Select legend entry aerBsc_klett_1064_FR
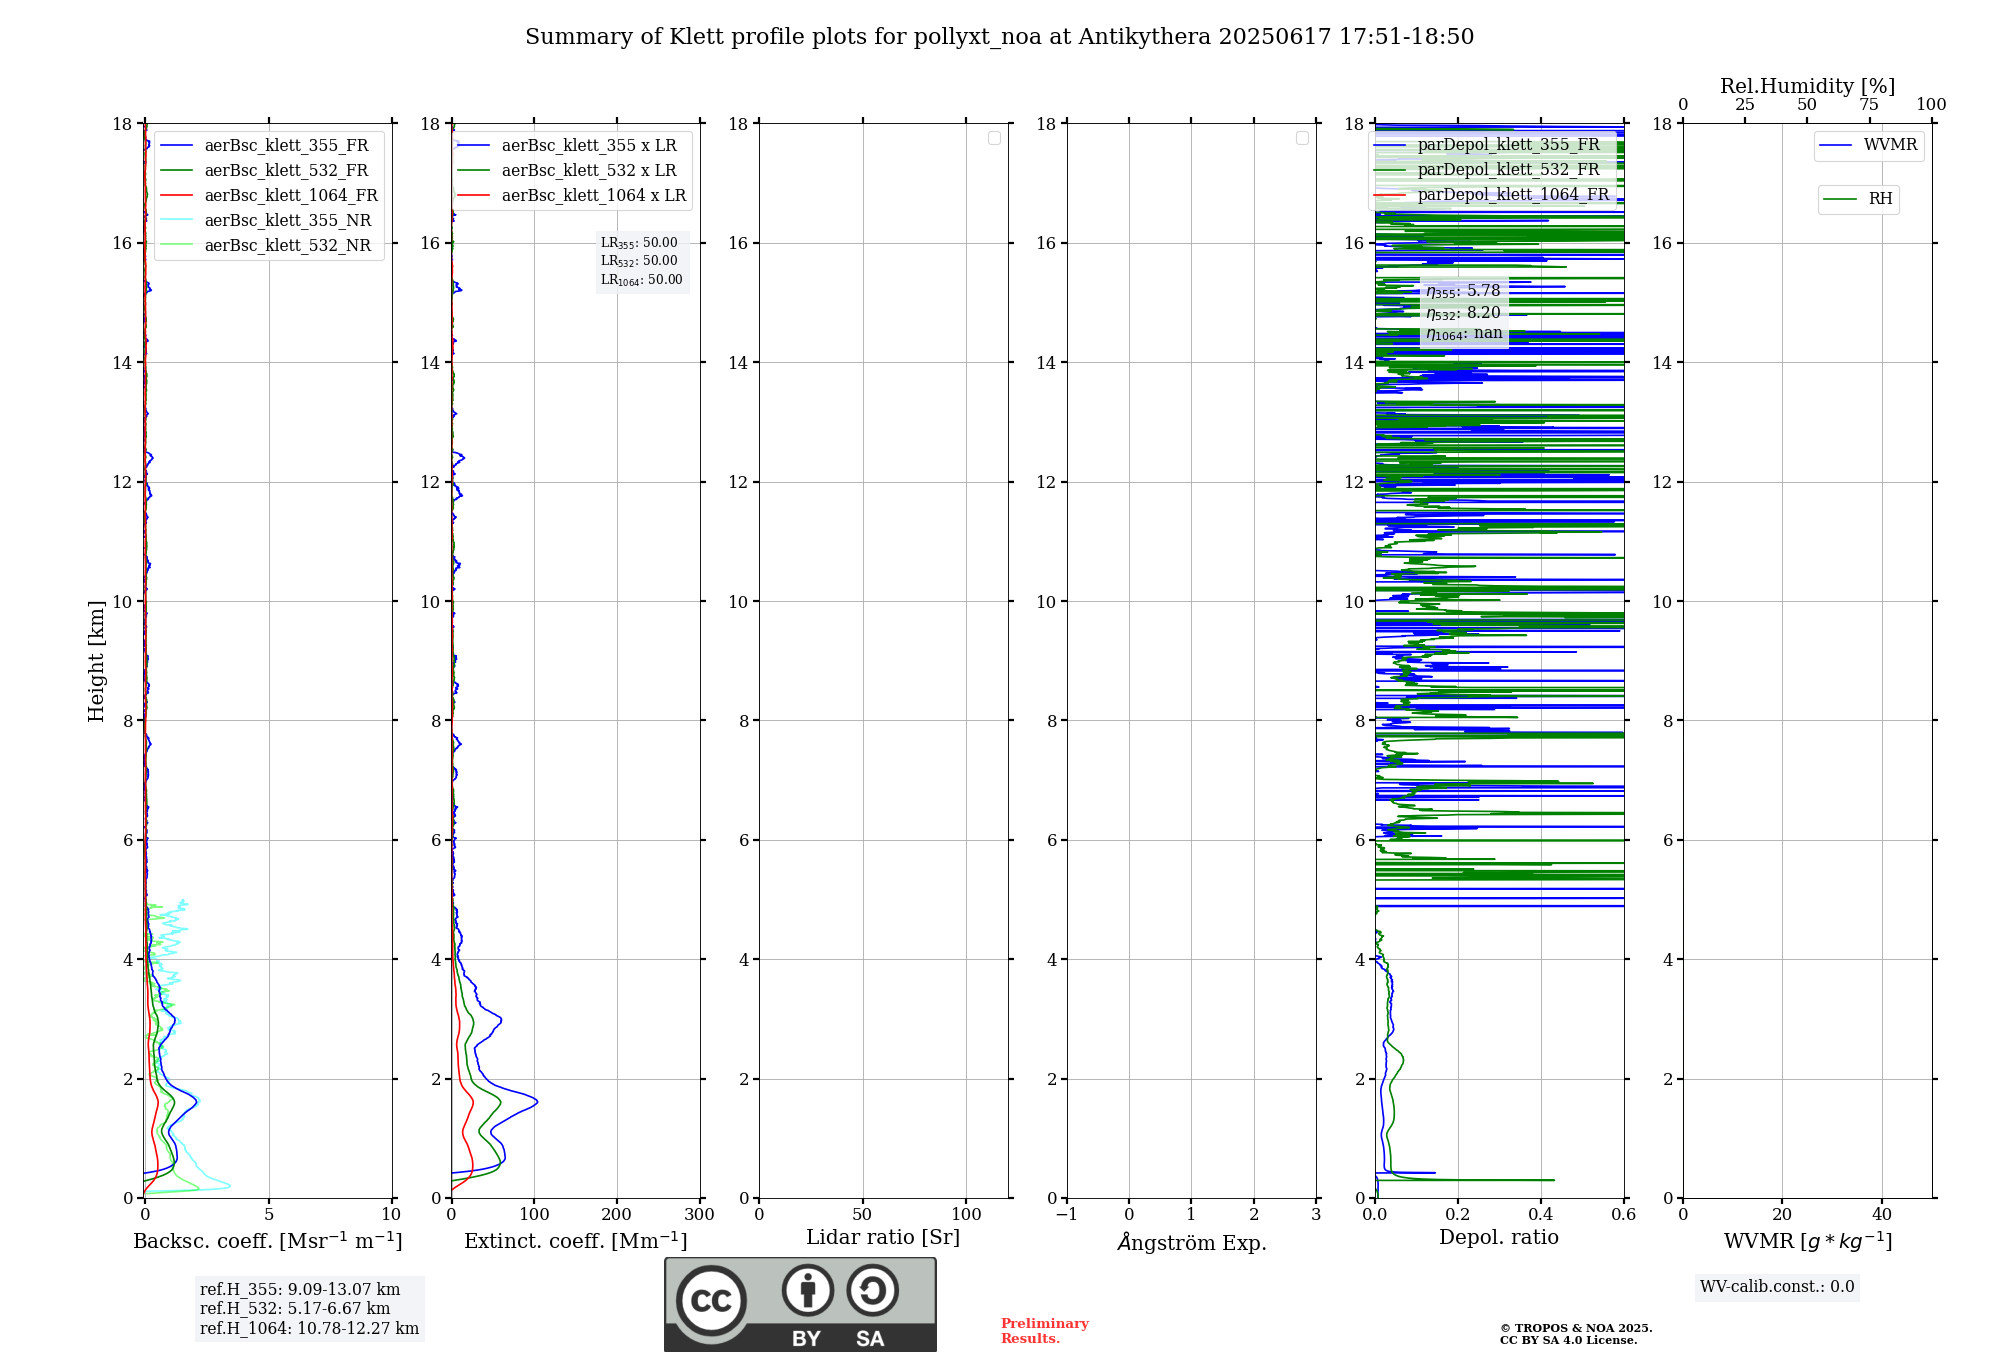The image size is (2000, 1360). click(268, 196)
